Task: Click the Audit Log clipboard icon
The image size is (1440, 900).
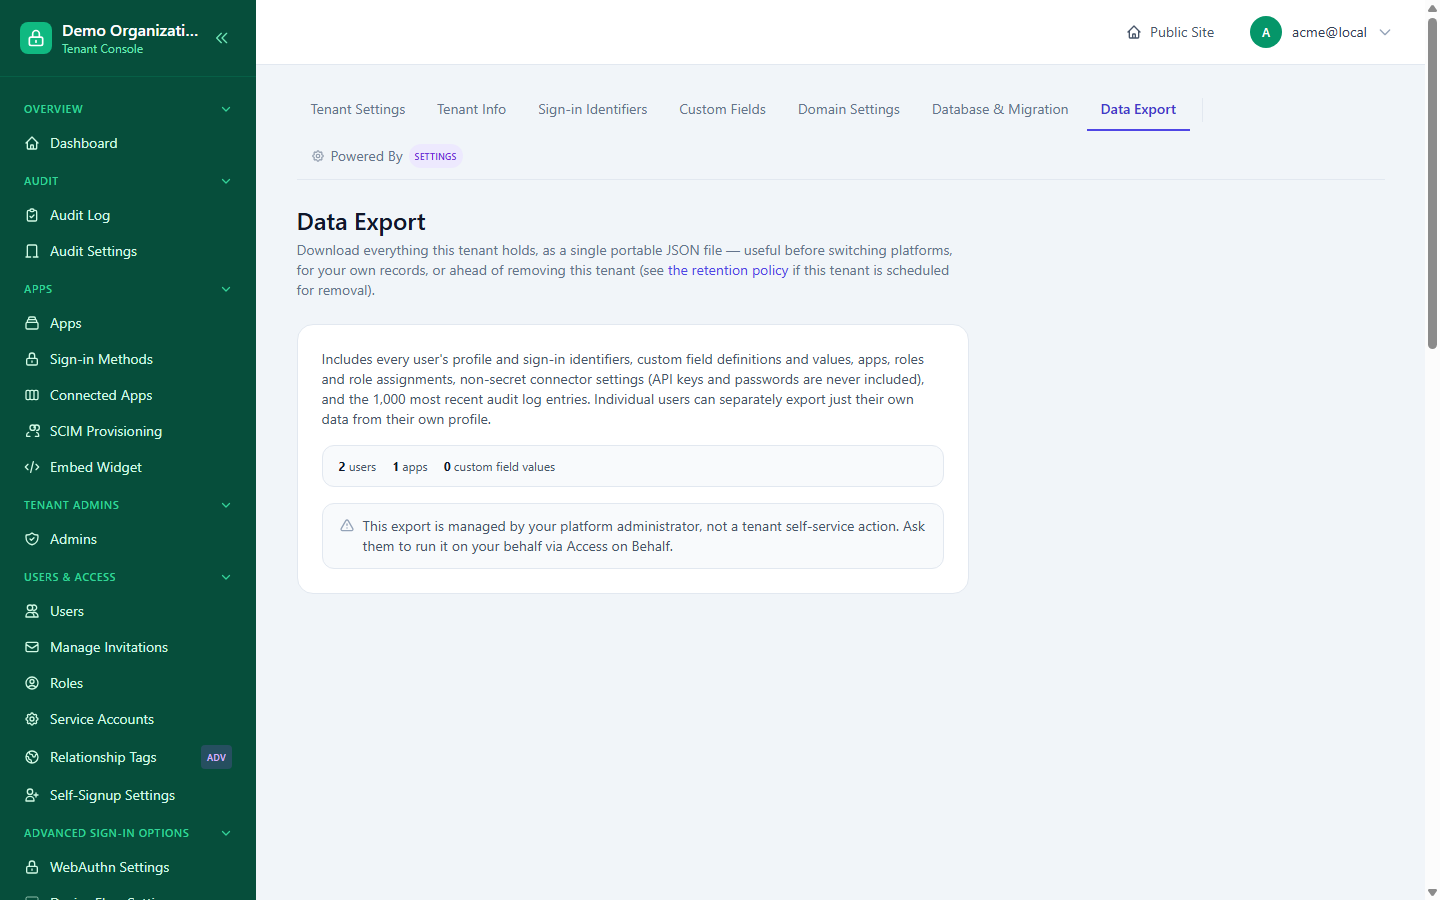Action: pyautogui.click(x=32, y=215)
